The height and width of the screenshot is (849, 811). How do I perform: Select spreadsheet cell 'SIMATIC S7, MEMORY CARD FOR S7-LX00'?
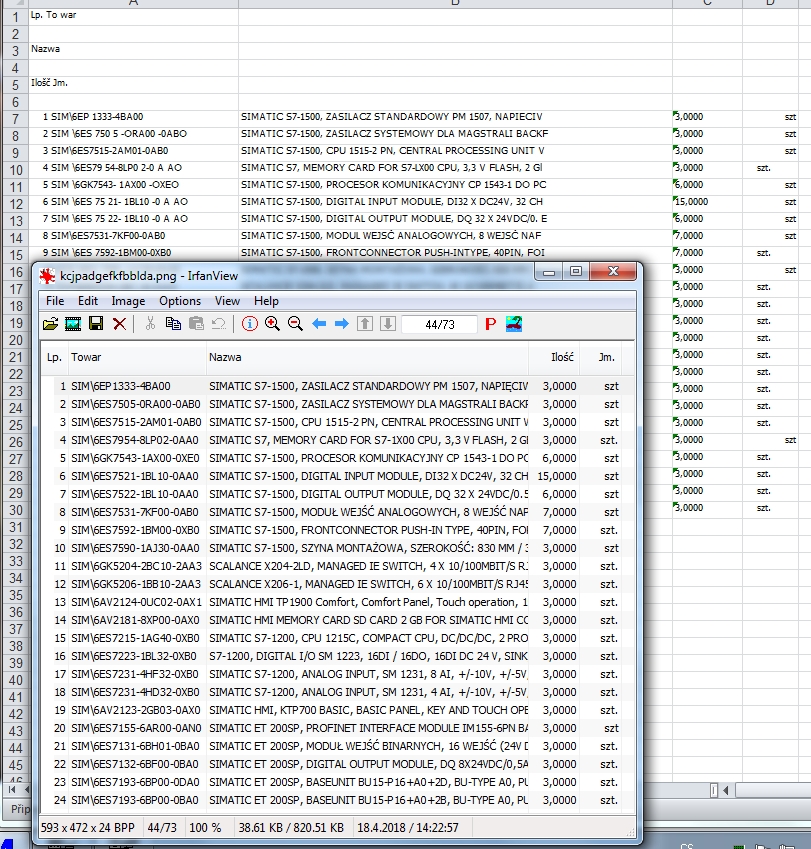click(x=455, y=170)
